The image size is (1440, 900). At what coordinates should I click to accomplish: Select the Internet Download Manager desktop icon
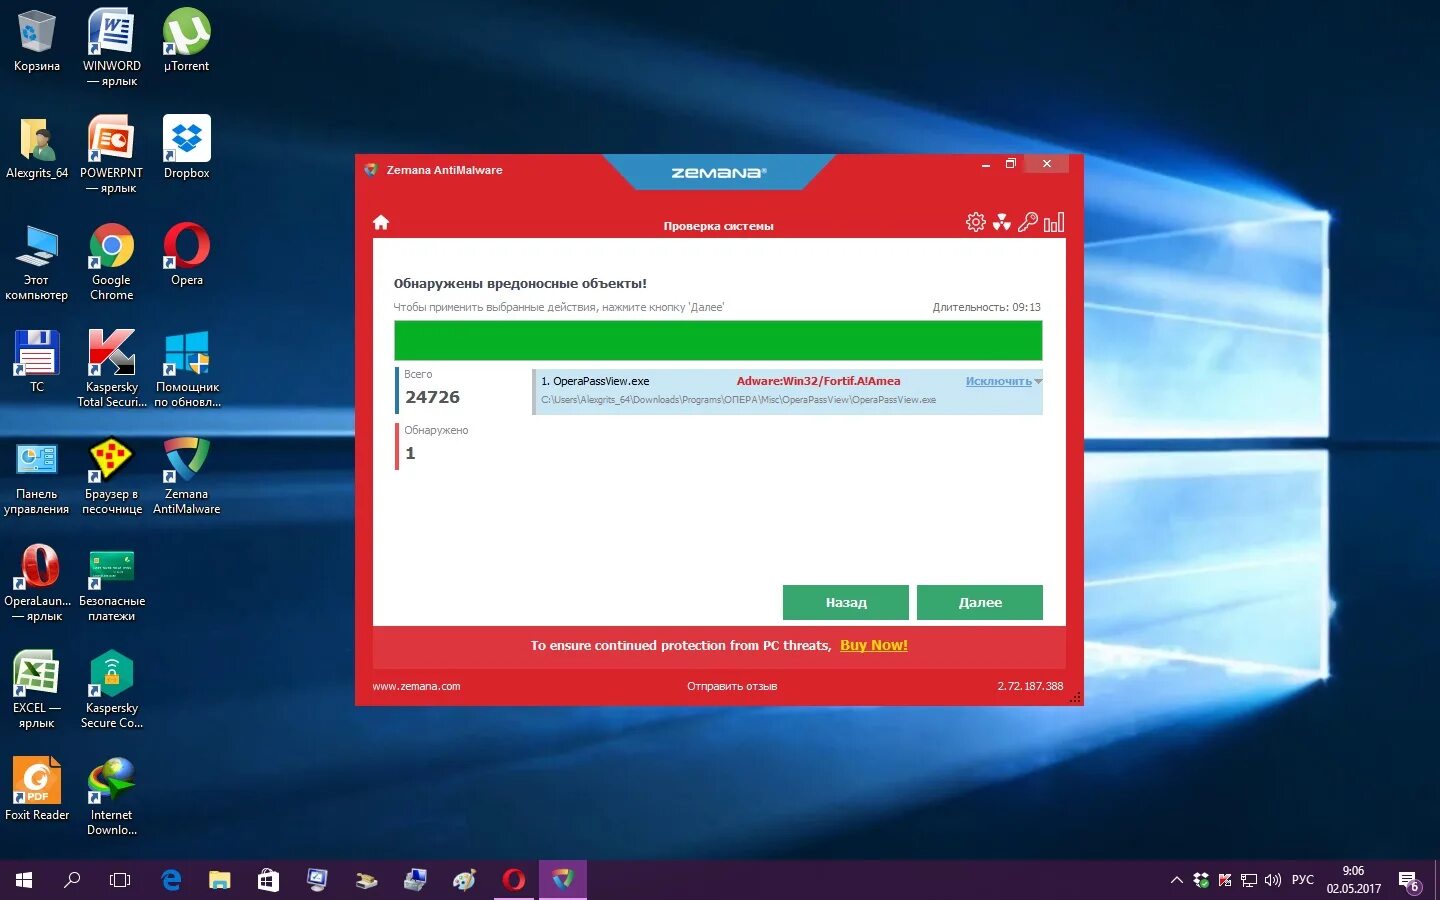[x=112, y=797]
